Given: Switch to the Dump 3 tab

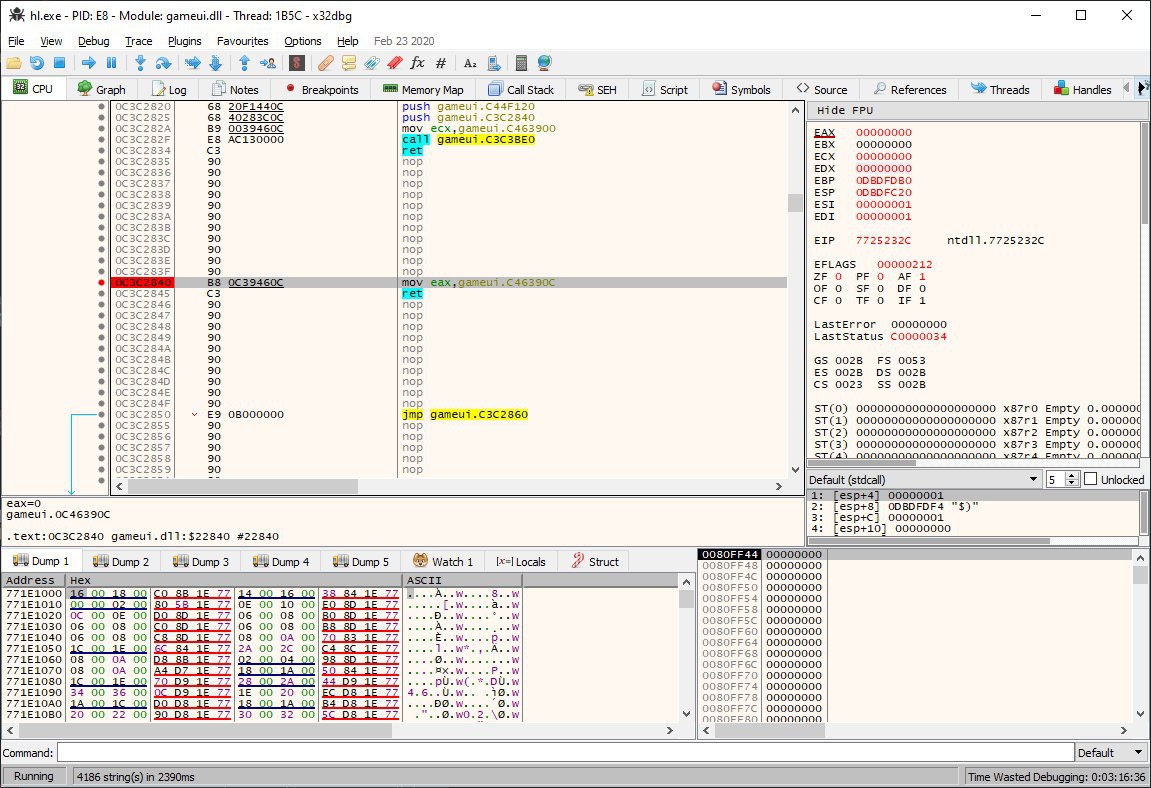Looking at the screenshot, I should [201, 562].
